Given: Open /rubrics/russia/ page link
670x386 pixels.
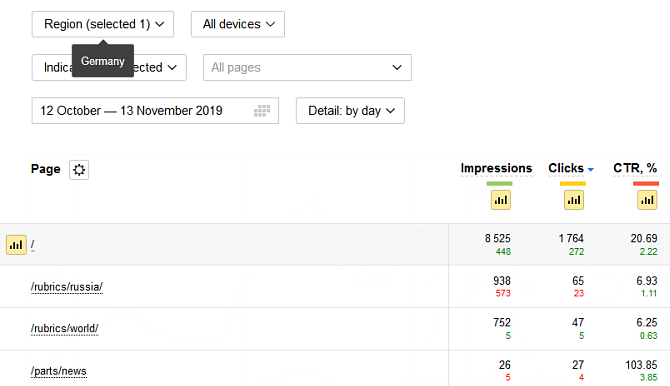Looking at the screenshot, I should click(67, 287).
